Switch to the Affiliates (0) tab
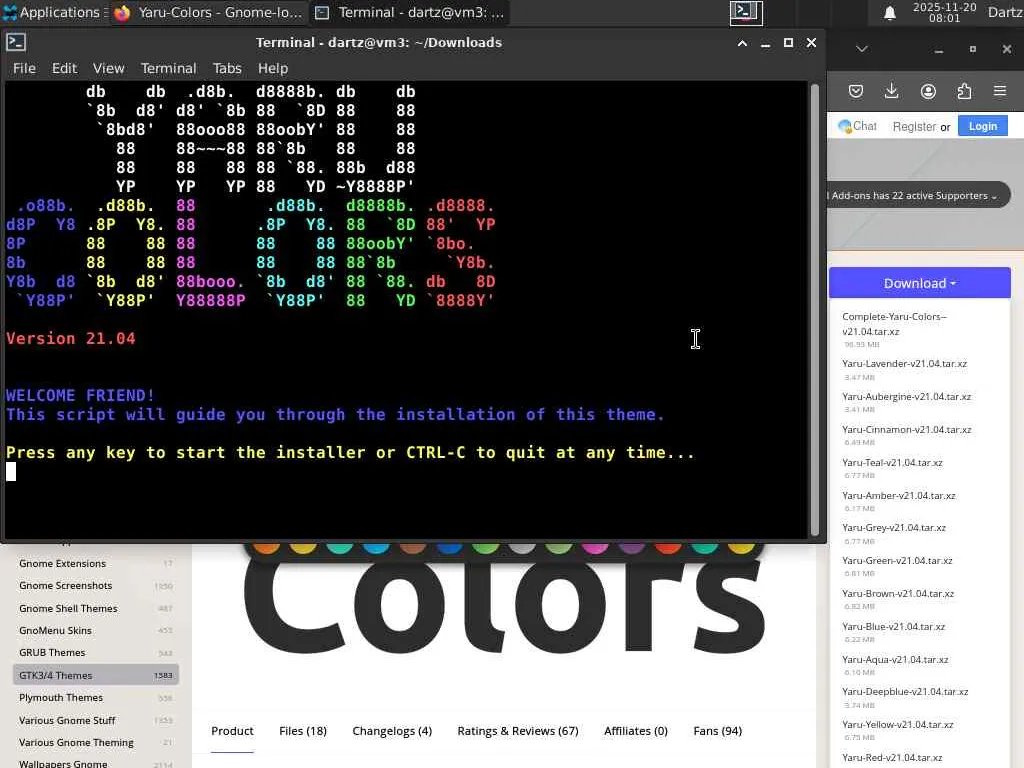Viewport: 1024px width, 768px height. click(x=635, y=731)
